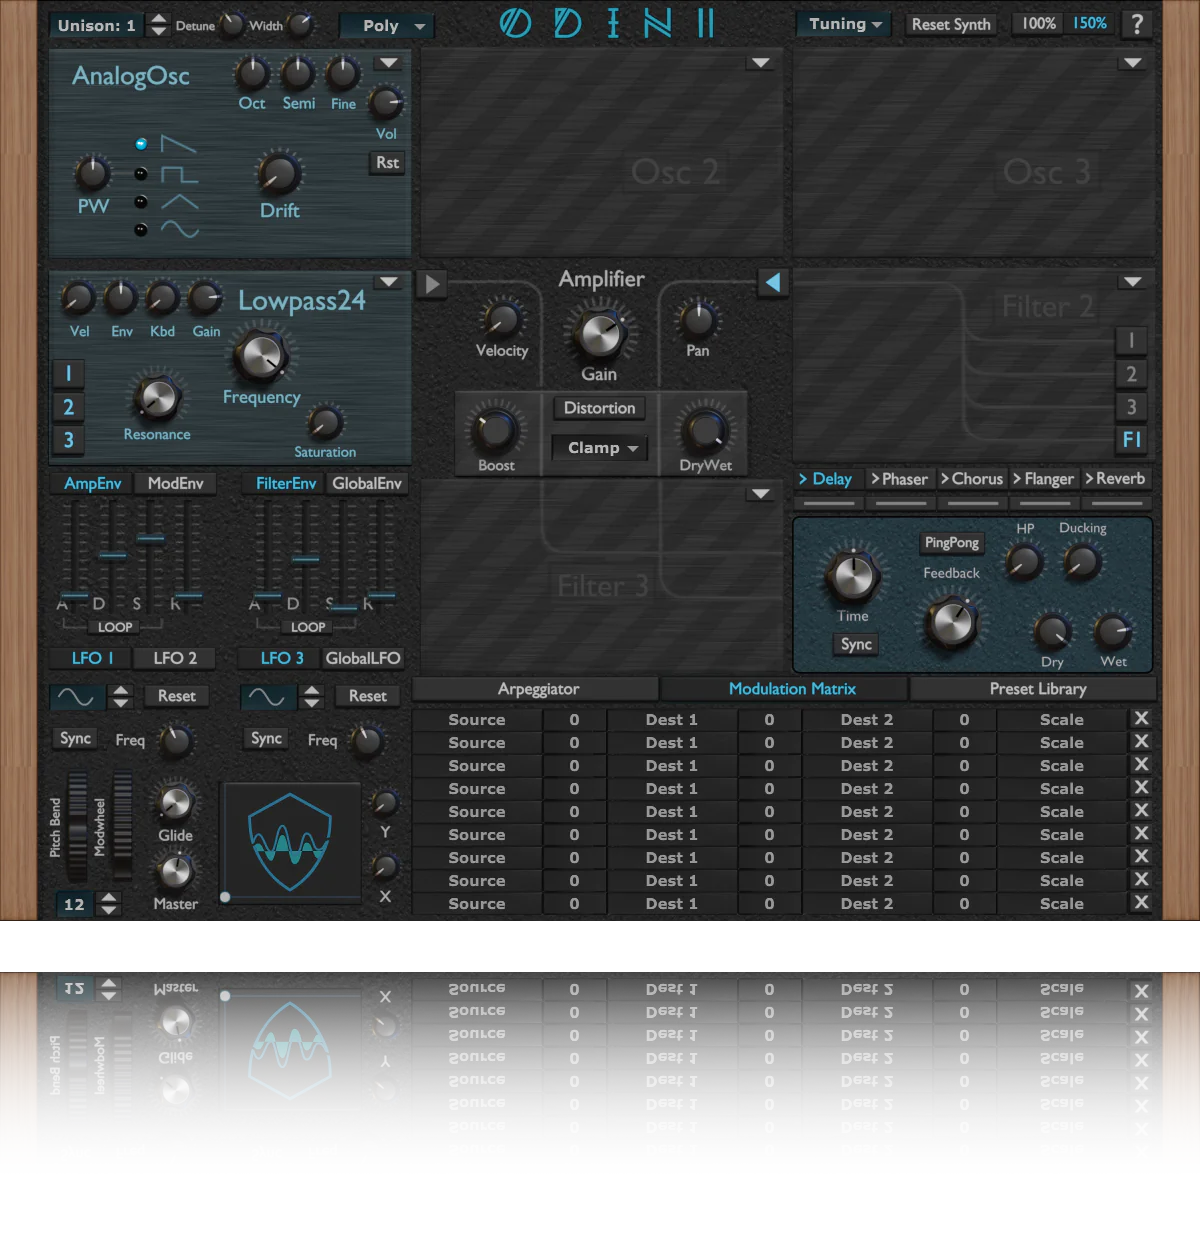
Task: Enable Sync in the delay section
Action: coord(856,645)
